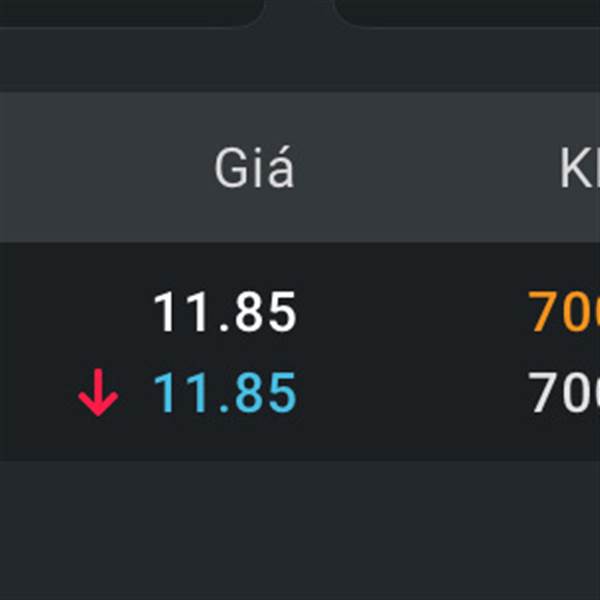Select the white 11.85 price
This screenshot has width=600, height=600.
225,314
